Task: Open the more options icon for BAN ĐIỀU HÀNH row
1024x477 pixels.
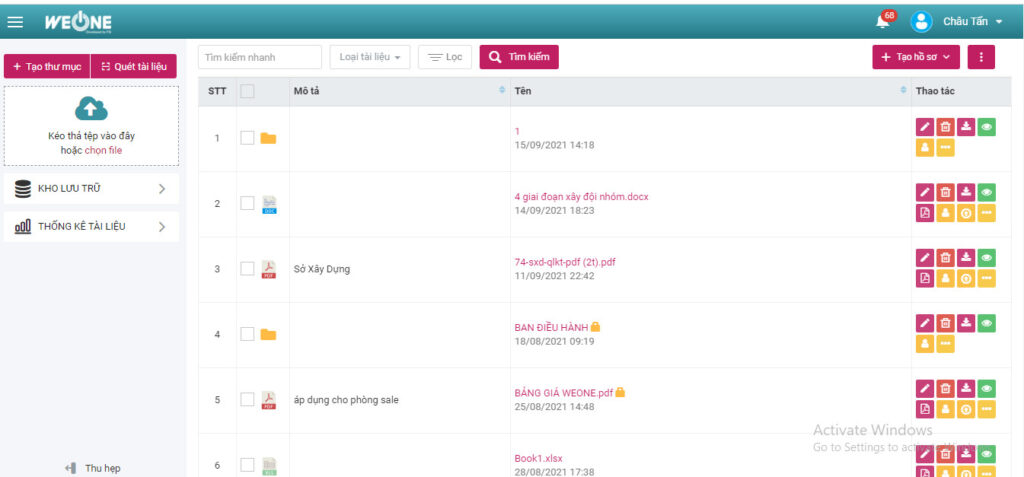Action: coord(945,344)
